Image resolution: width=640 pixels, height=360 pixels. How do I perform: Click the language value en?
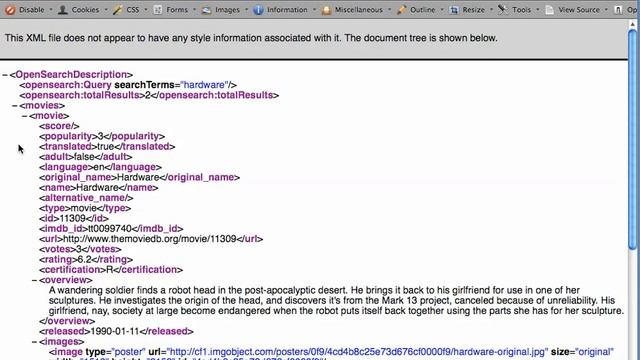[x=99, y=167]
